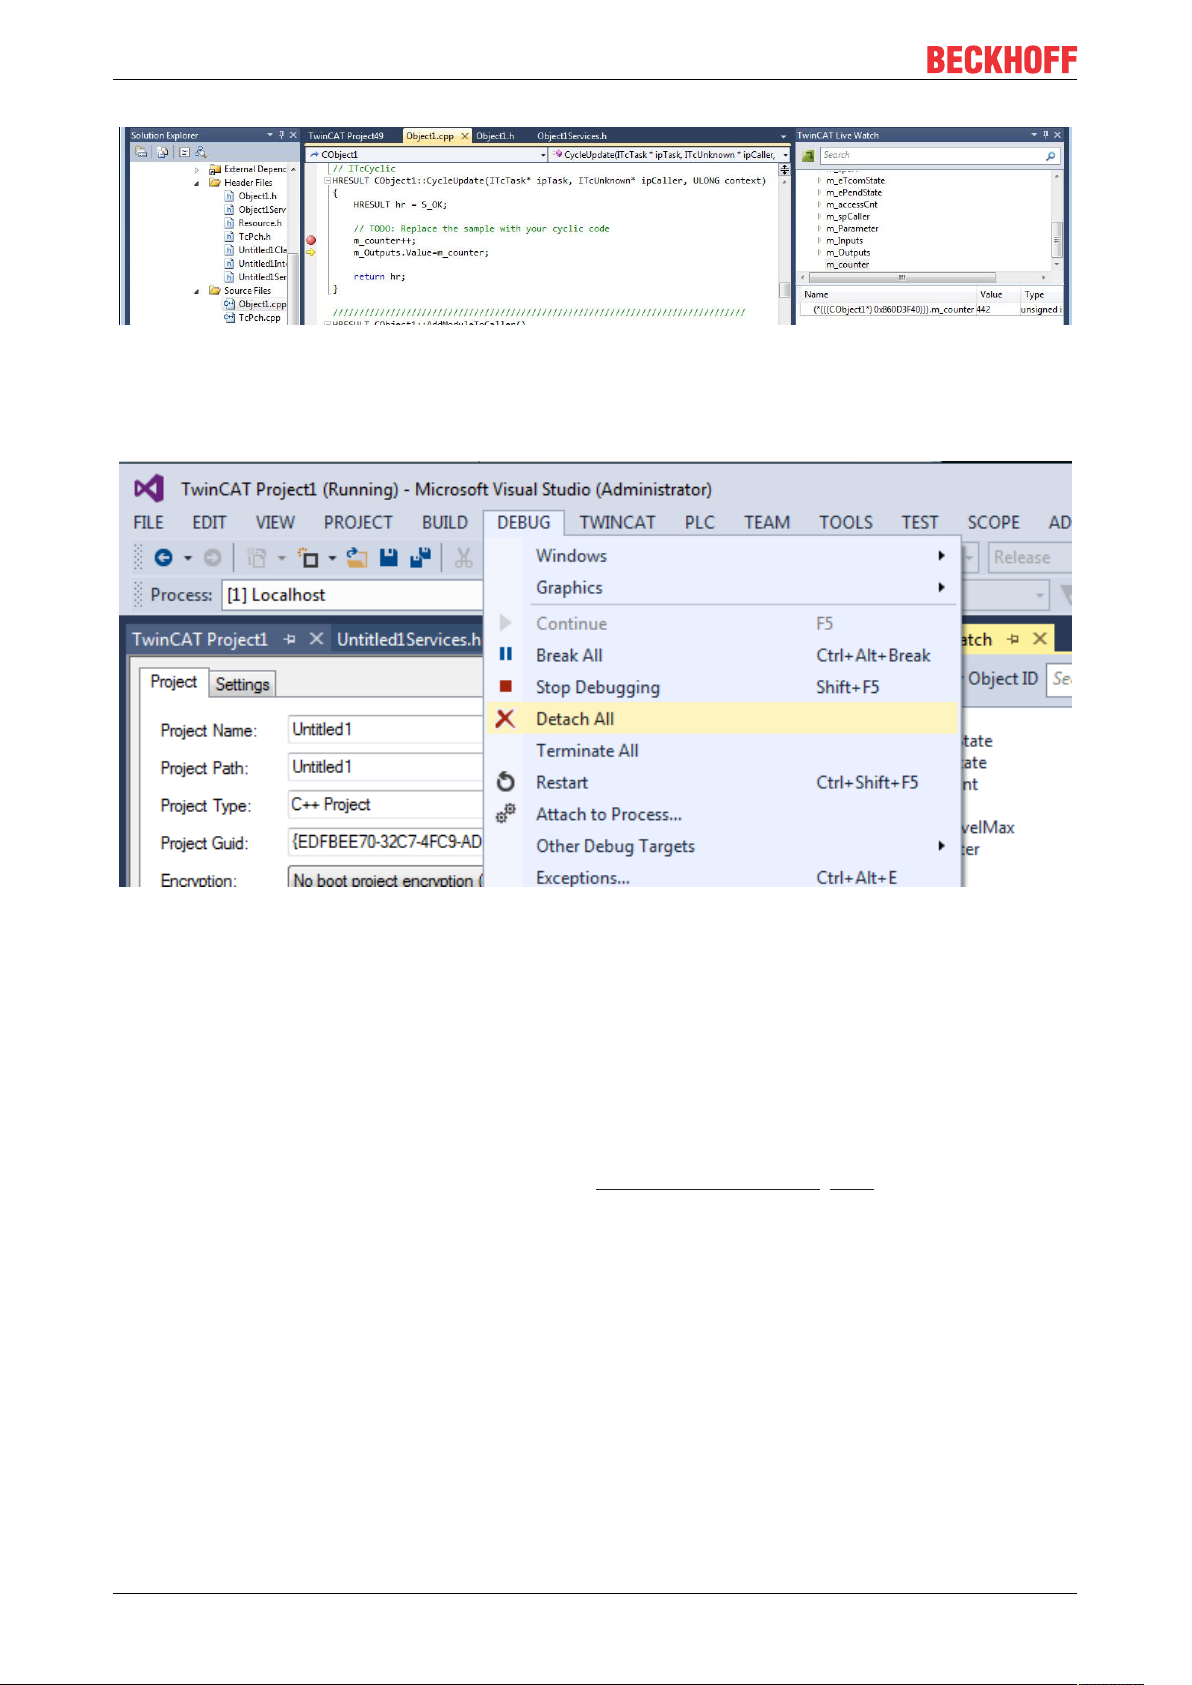This screenshot has height=1685, width=1192.
Task: Switch to the Settings tab
Action: point(242,684)
